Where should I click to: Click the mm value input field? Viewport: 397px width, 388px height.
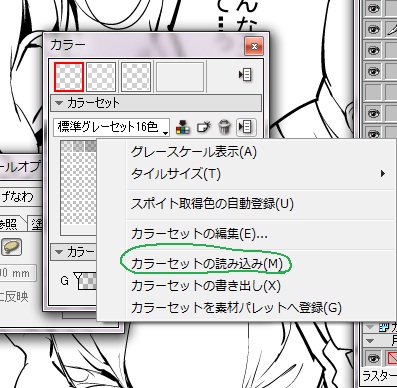tap(17, 274)
